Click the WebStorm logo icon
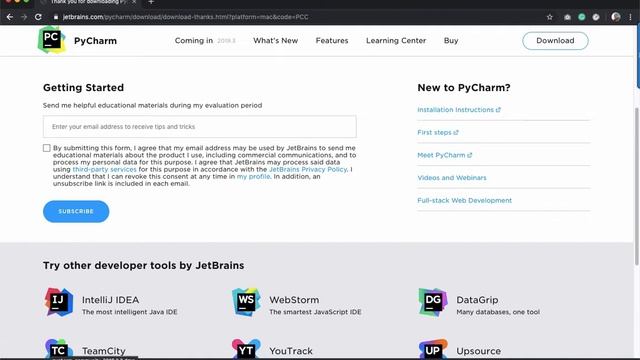Image resolution: width=640 pixels, height=360 pixels. tap(246, 302)
